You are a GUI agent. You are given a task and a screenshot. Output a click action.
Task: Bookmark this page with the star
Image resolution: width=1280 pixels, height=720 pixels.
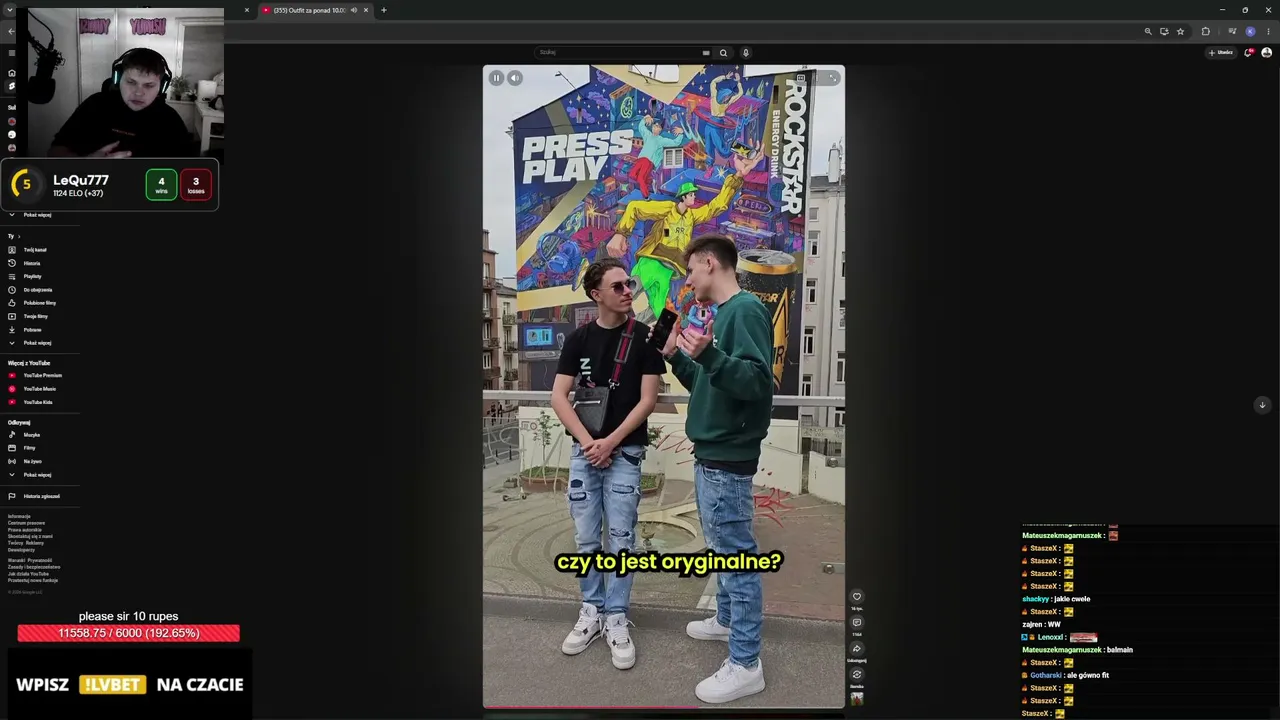1181,32
